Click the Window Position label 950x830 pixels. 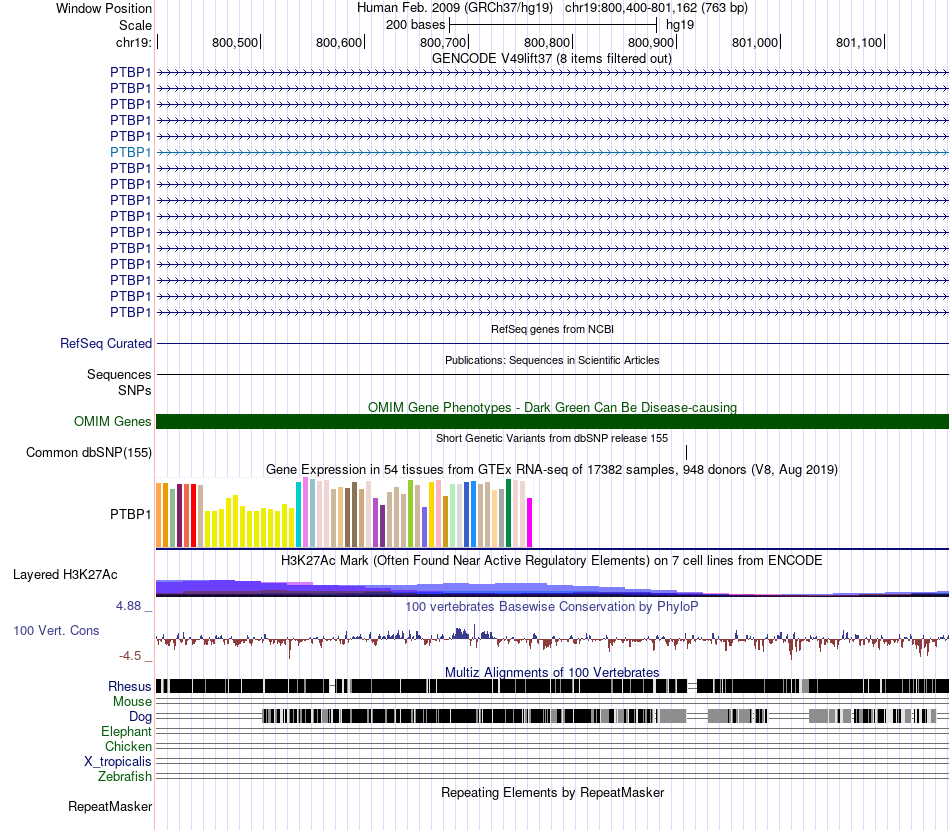coord(104,8)
